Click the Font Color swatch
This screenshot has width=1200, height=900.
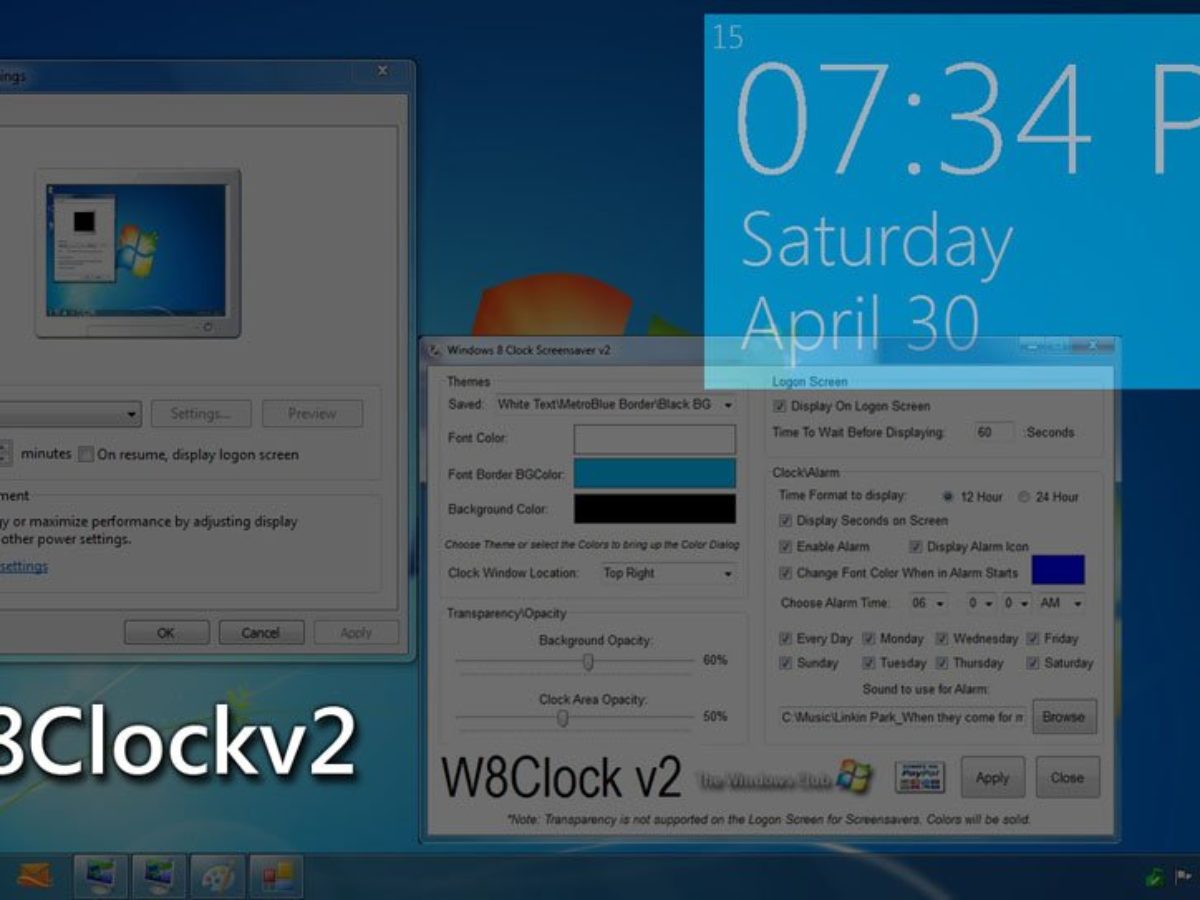(655, 439)
